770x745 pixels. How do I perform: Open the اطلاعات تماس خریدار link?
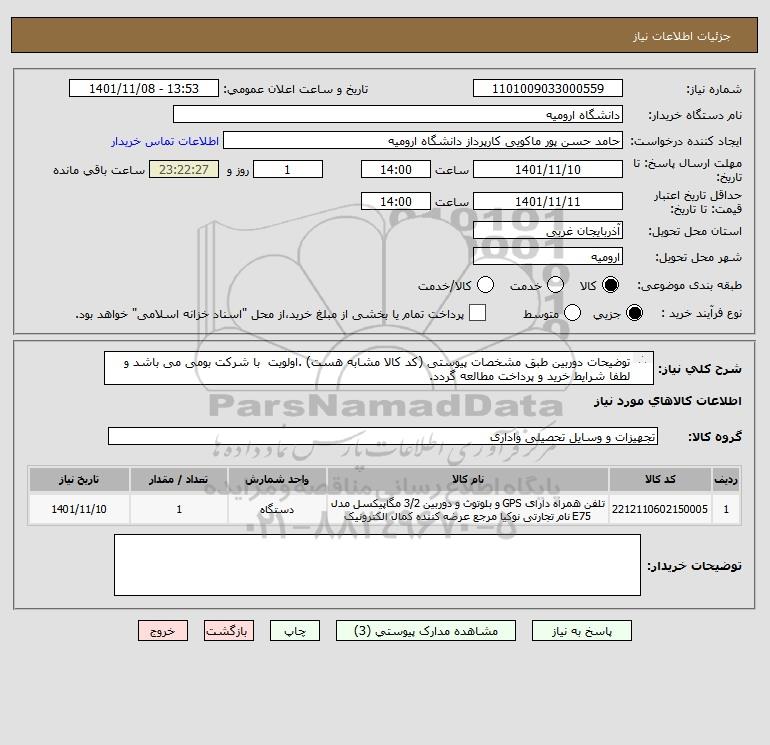(x=165, y=141)
